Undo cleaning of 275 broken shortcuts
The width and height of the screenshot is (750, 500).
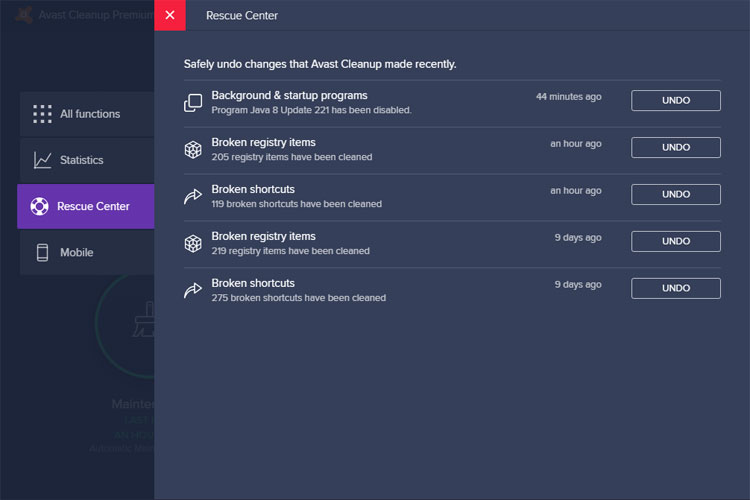675,288
